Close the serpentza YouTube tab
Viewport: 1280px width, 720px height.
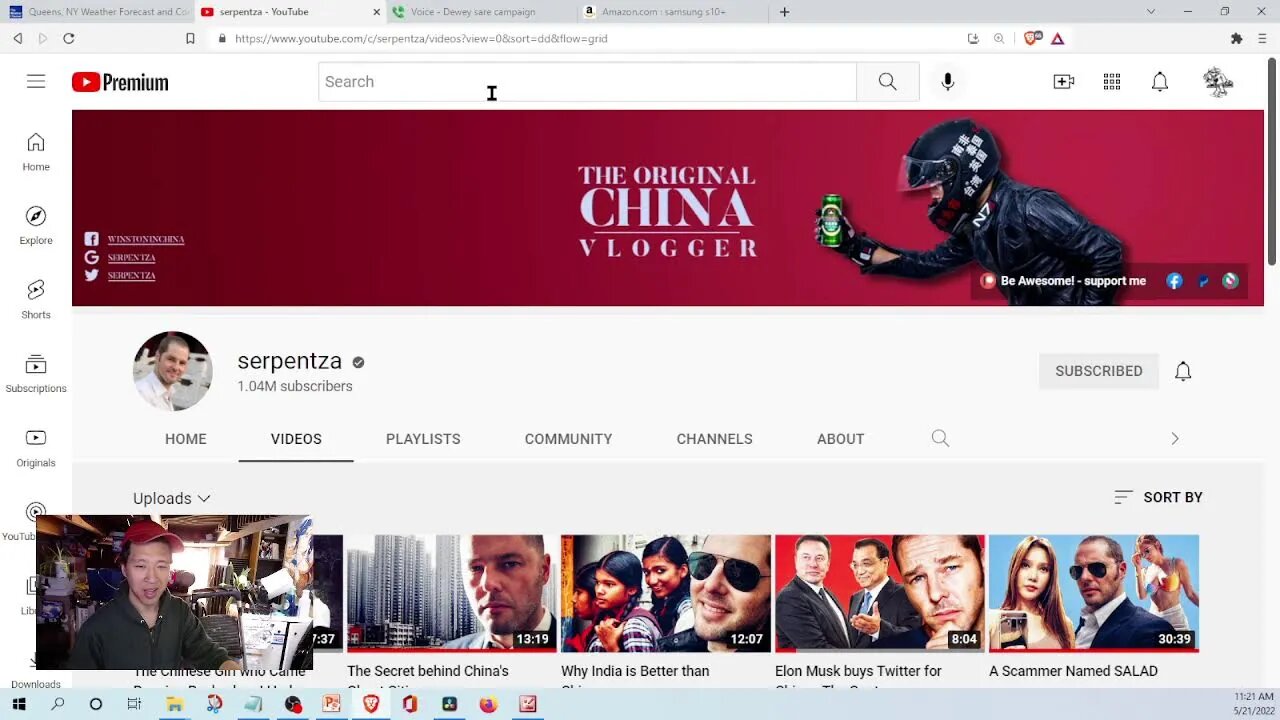377,12
